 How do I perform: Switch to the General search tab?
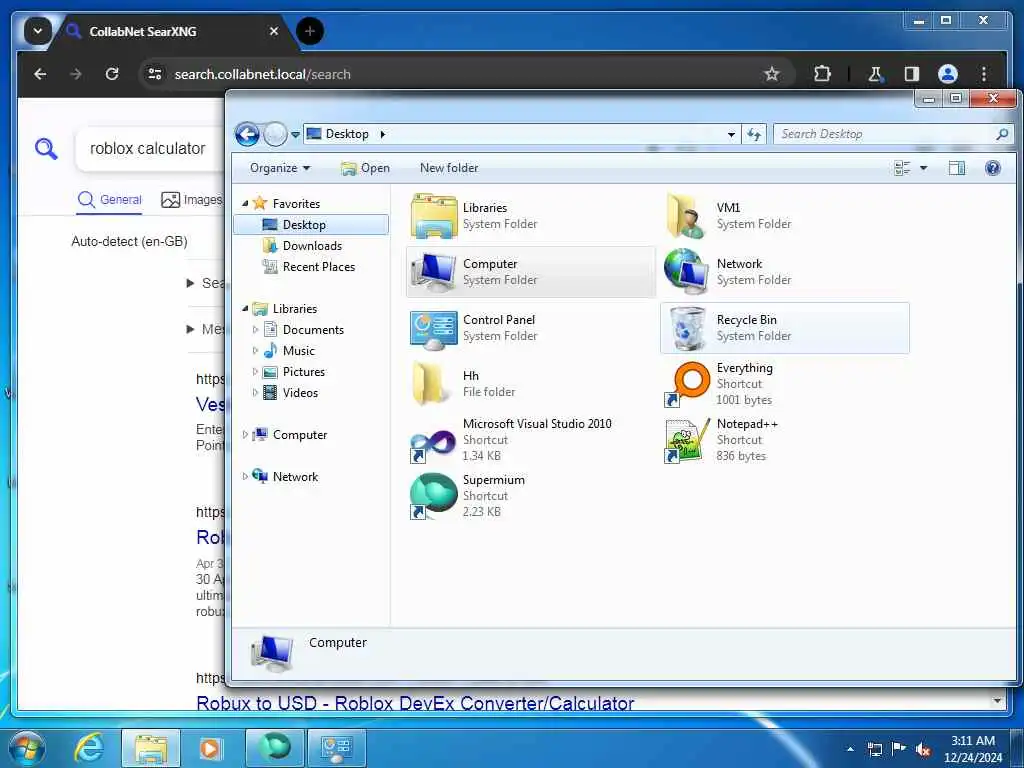click(x=109, y=200)
